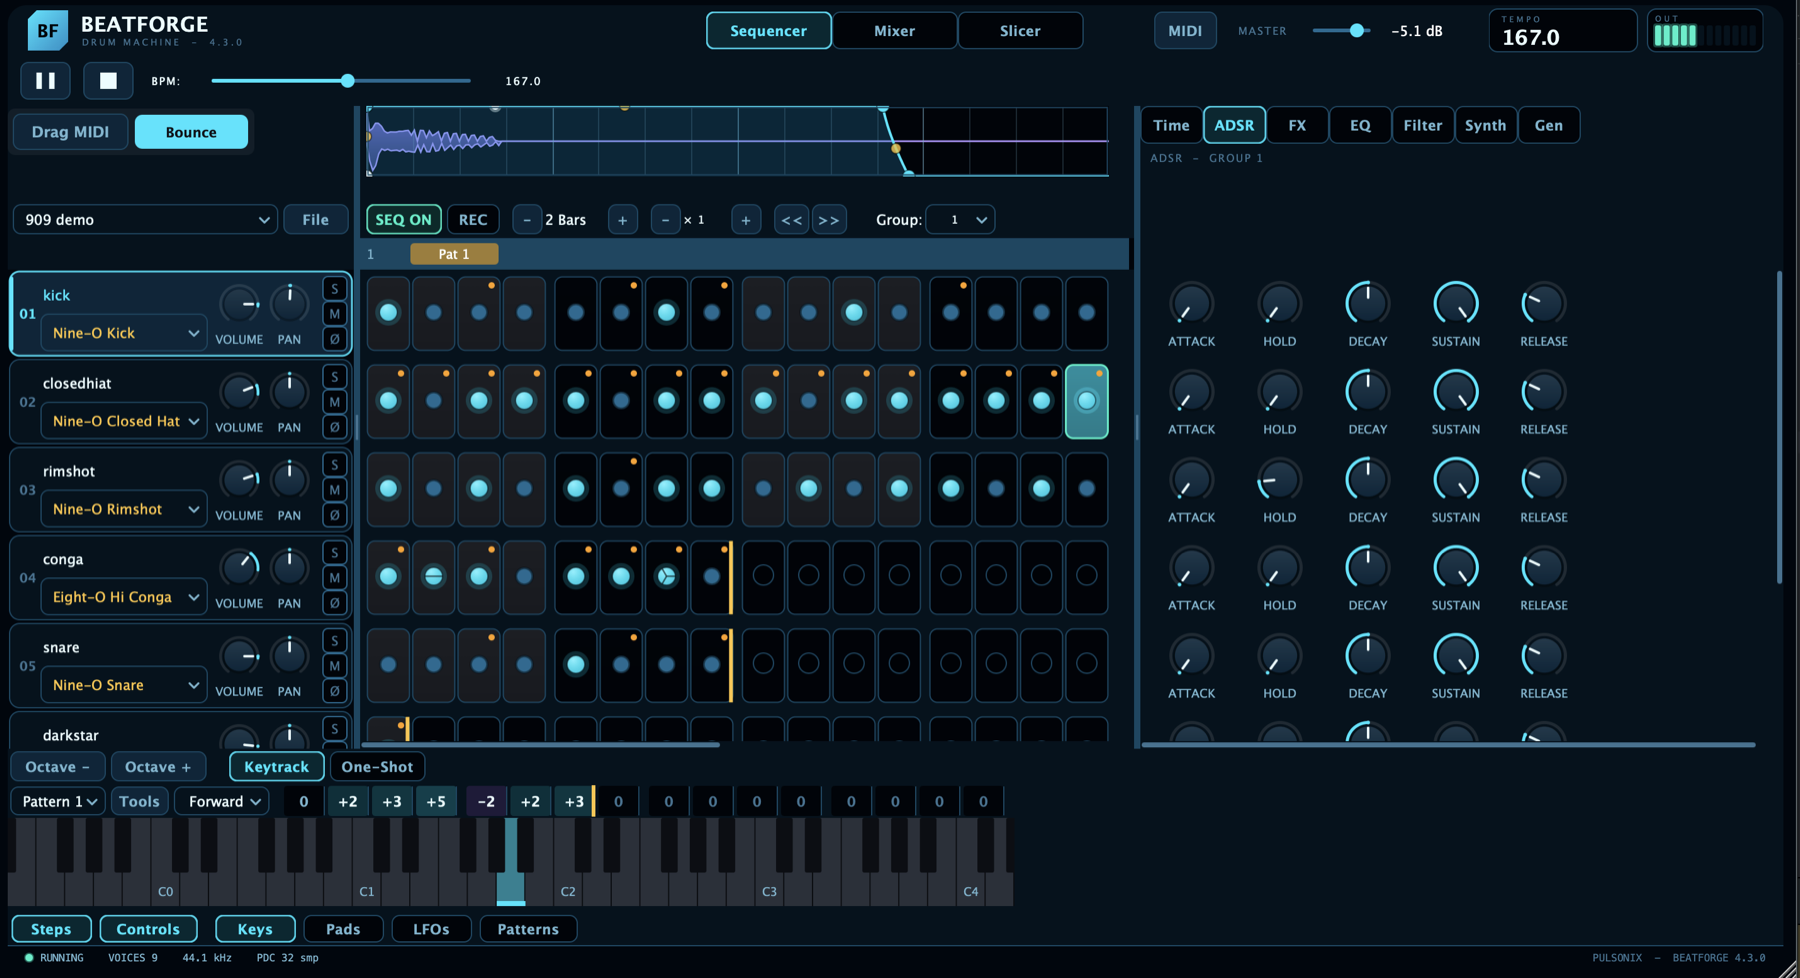Click the BPM slider handle
1800x978 pixels.
pyautogui.click(x=347, y=81)
